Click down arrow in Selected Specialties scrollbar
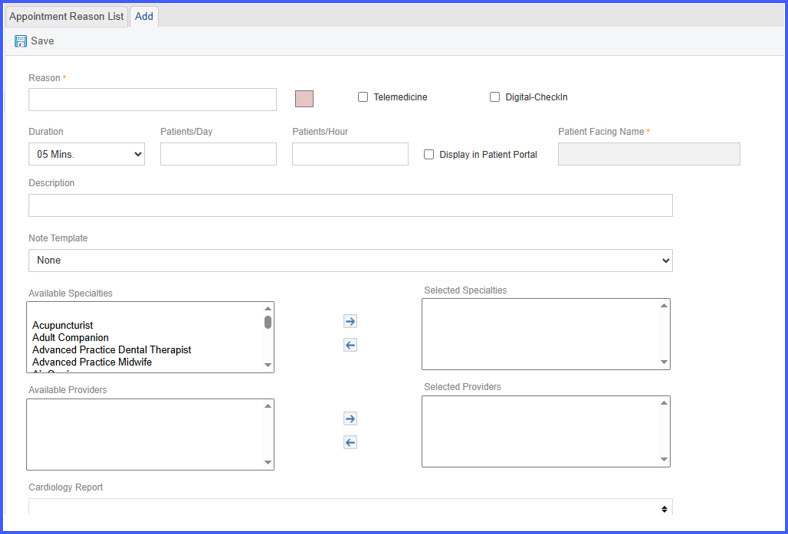Screen dimensions: 788x534 [x=664, y=362]
